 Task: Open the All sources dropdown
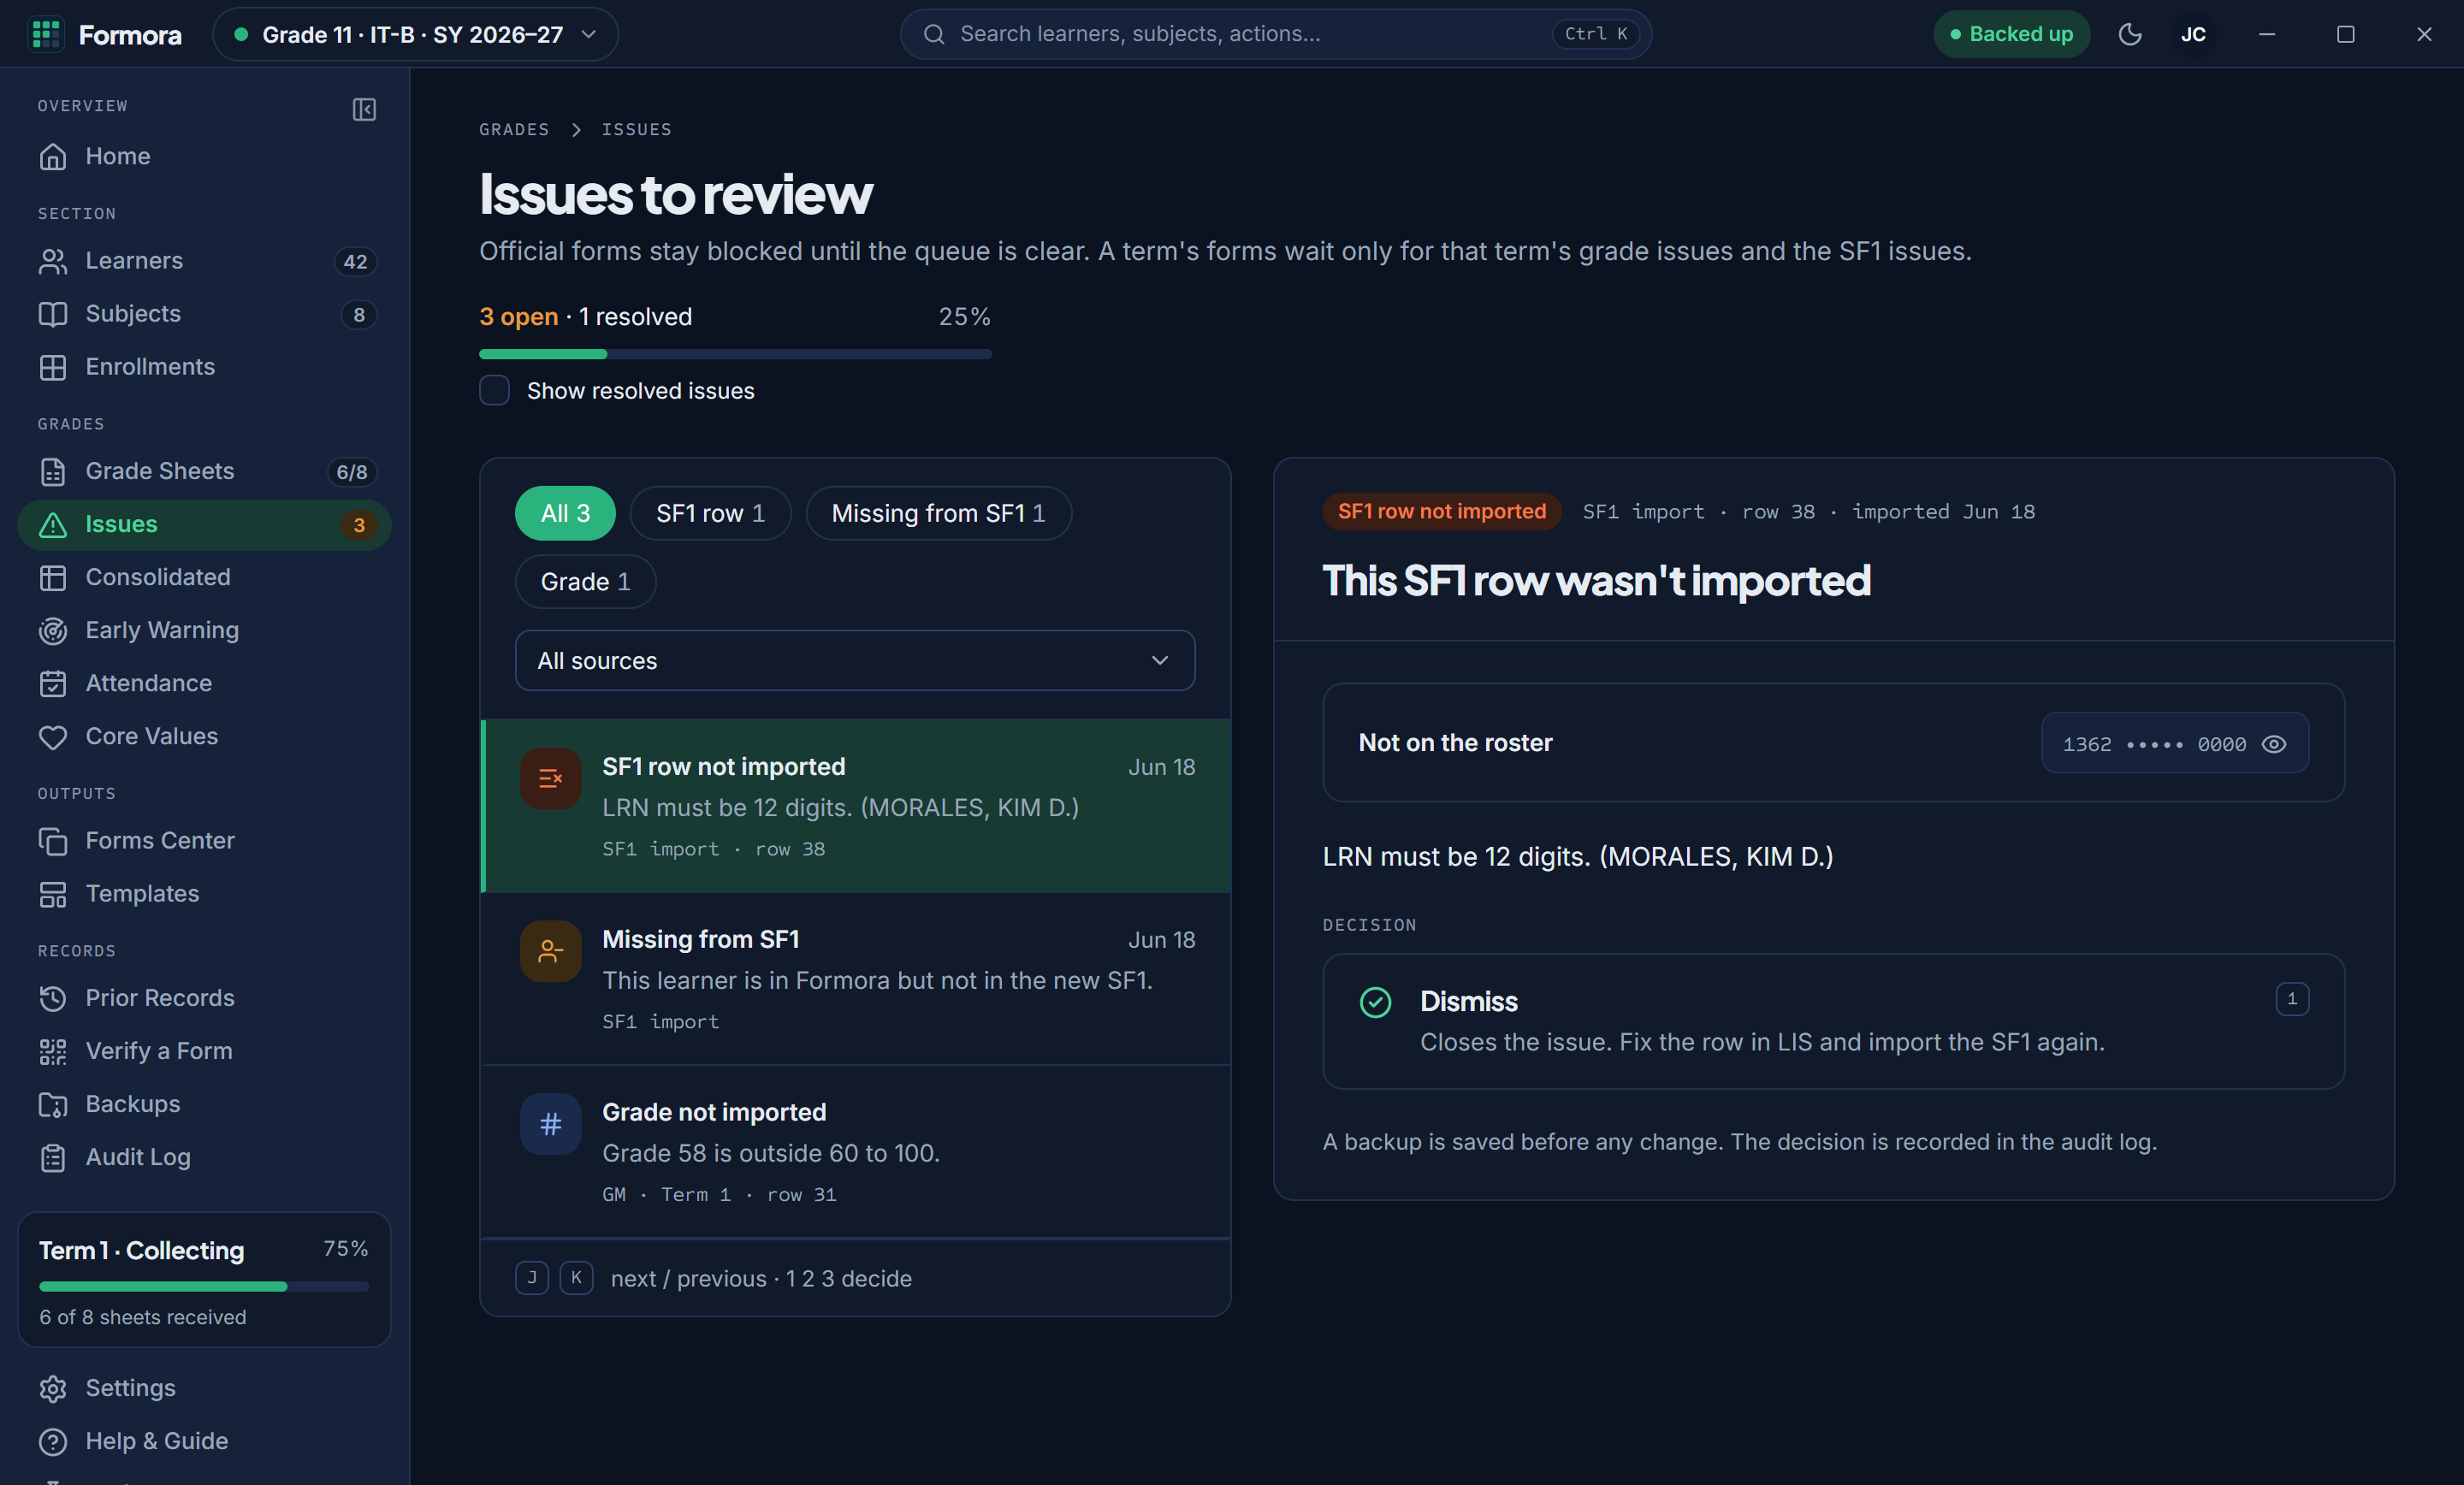pyautogui.click(x=855, y=660)
